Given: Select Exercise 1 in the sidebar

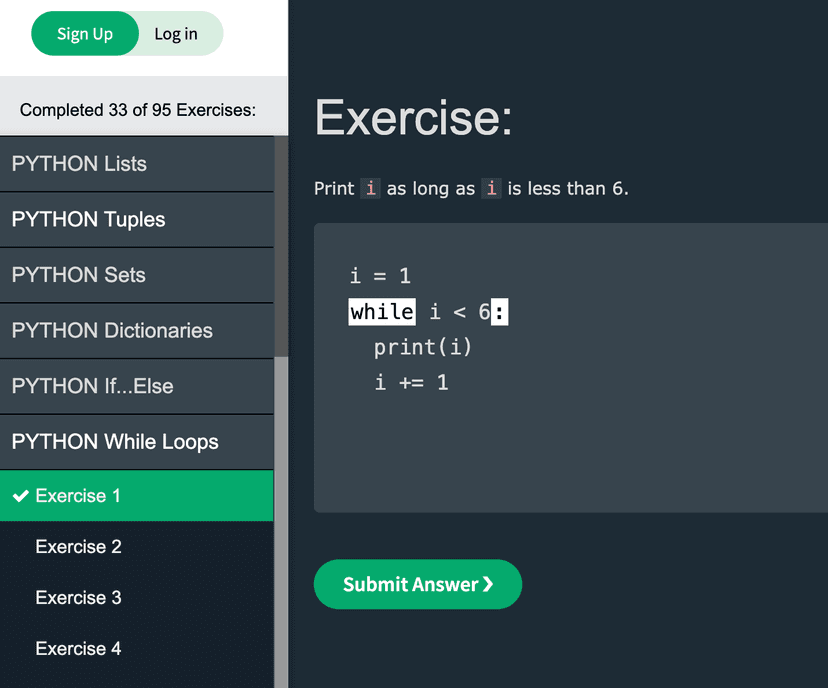Looking at the screenshot, I should point(78,496).
